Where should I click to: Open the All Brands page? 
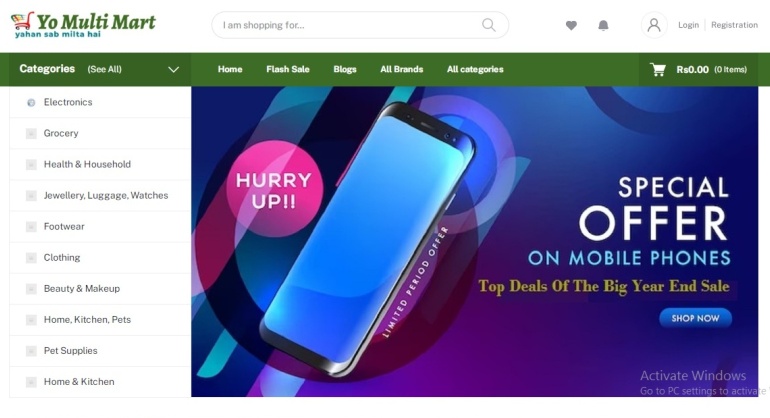(x=402, y=69)
